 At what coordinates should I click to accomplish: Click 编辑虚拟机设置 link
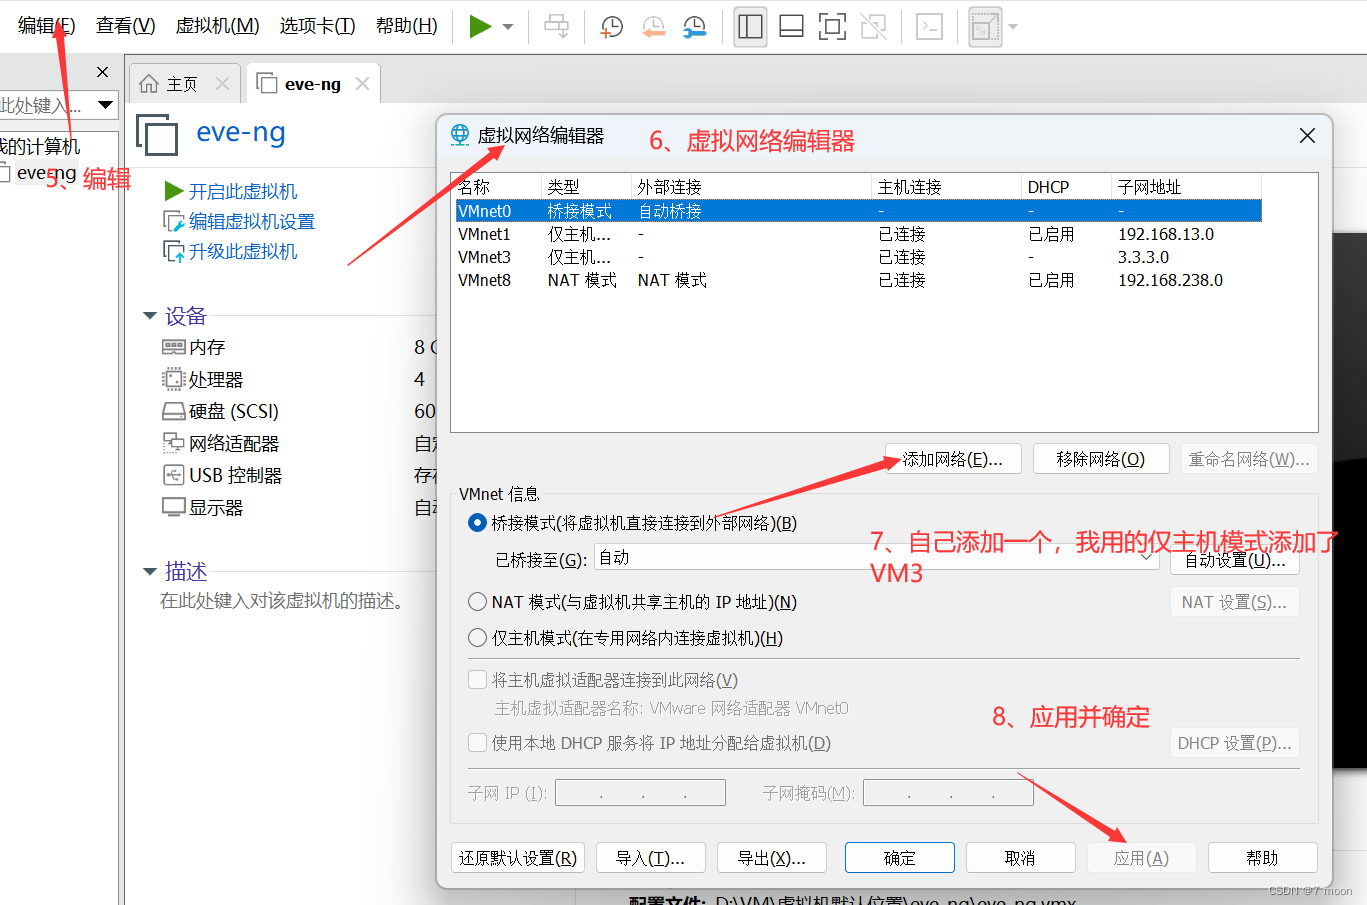252,221
